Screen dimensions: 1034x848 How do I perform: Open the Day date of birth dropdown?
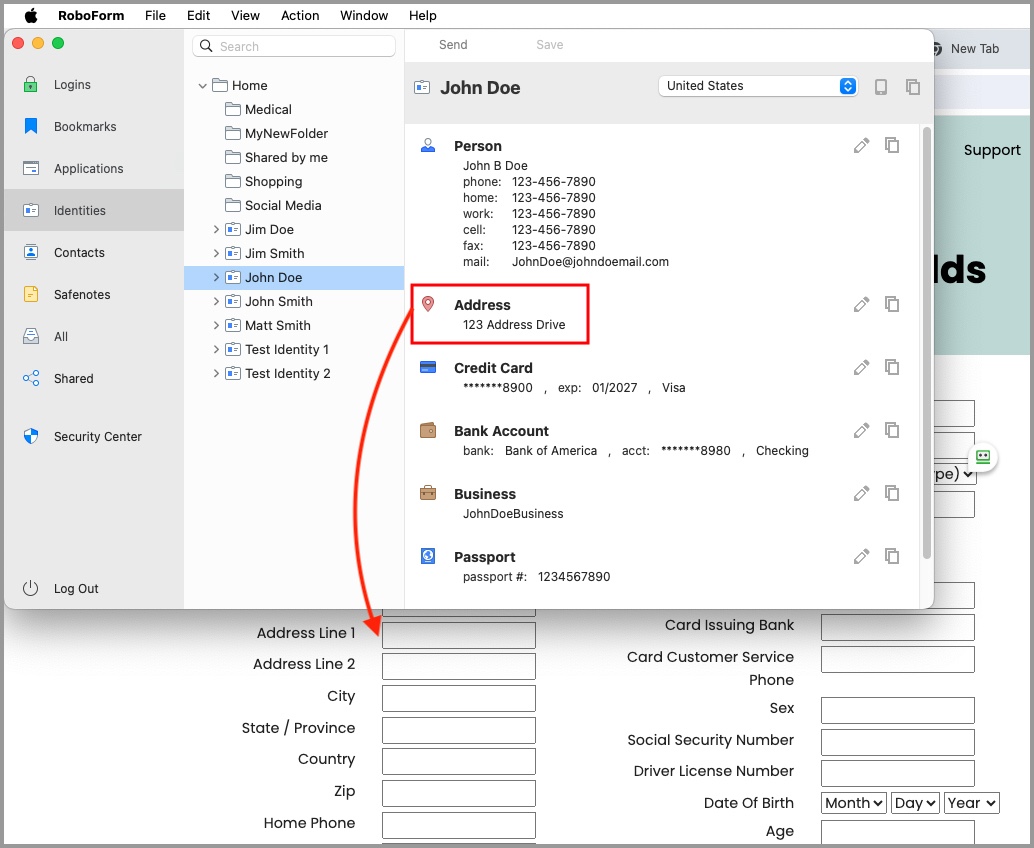(x=915, y=803)
